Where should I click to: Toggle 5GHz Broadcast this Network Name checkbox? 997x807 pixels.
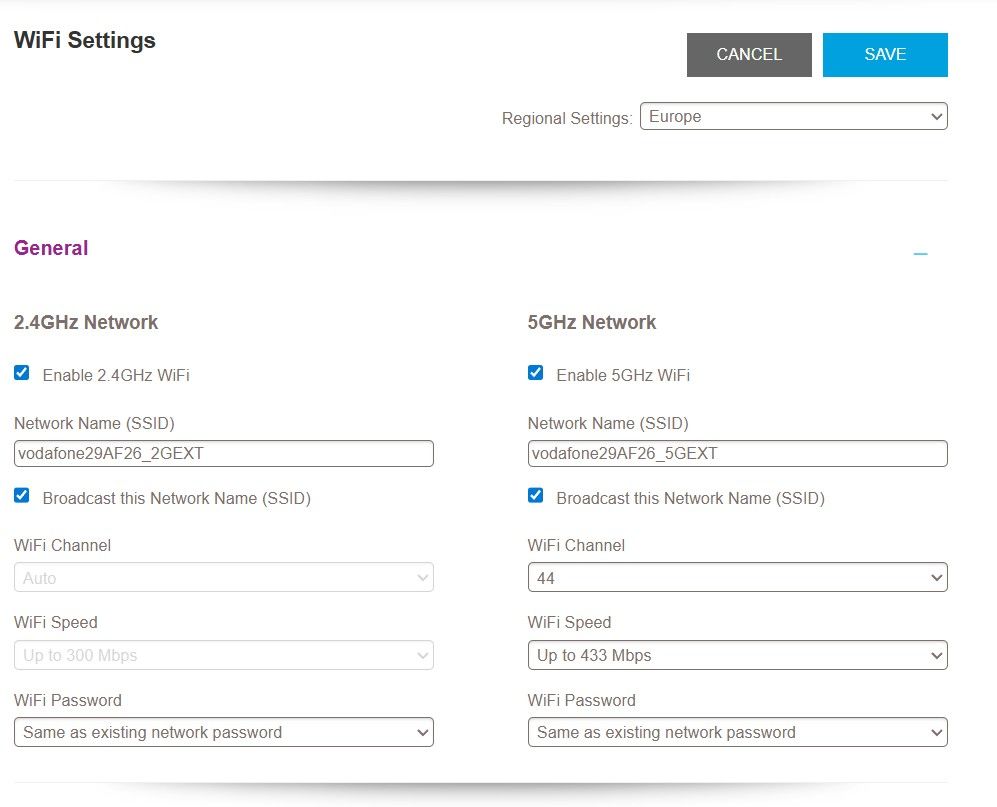pyautogui.click(x=535, y=495)
